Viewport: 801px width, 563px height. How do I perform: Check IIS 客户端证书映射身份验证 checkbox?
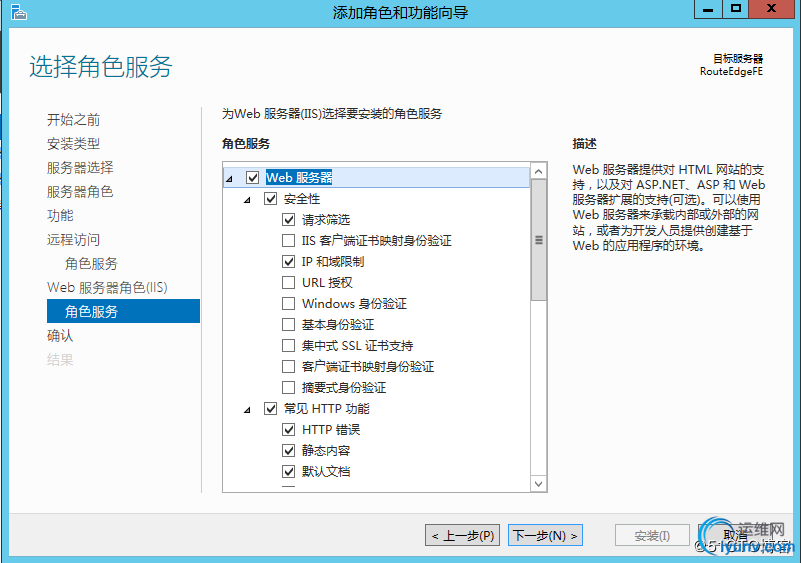pyautogui.click(x=288, y=241)
